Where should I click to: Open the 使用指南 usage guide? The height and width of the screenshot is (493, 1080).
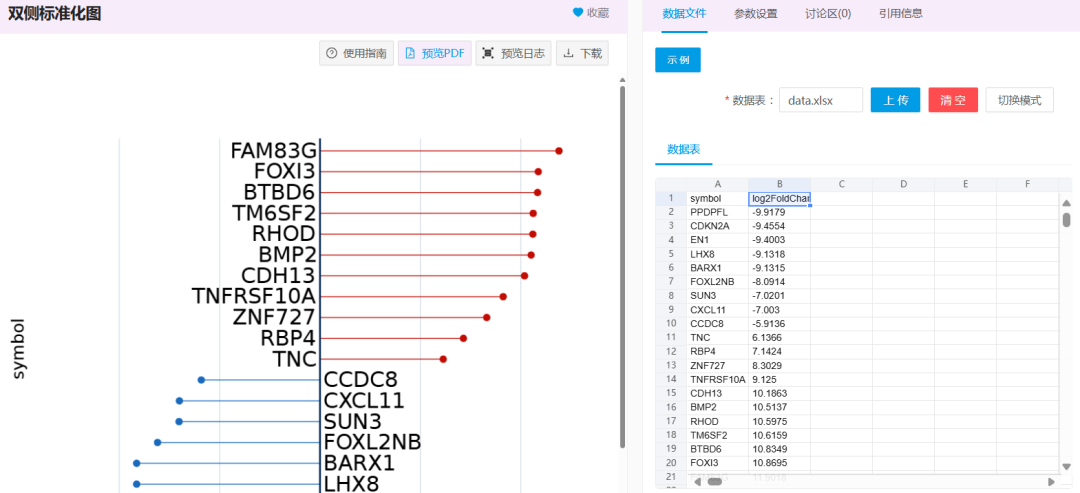coord(357,53)
